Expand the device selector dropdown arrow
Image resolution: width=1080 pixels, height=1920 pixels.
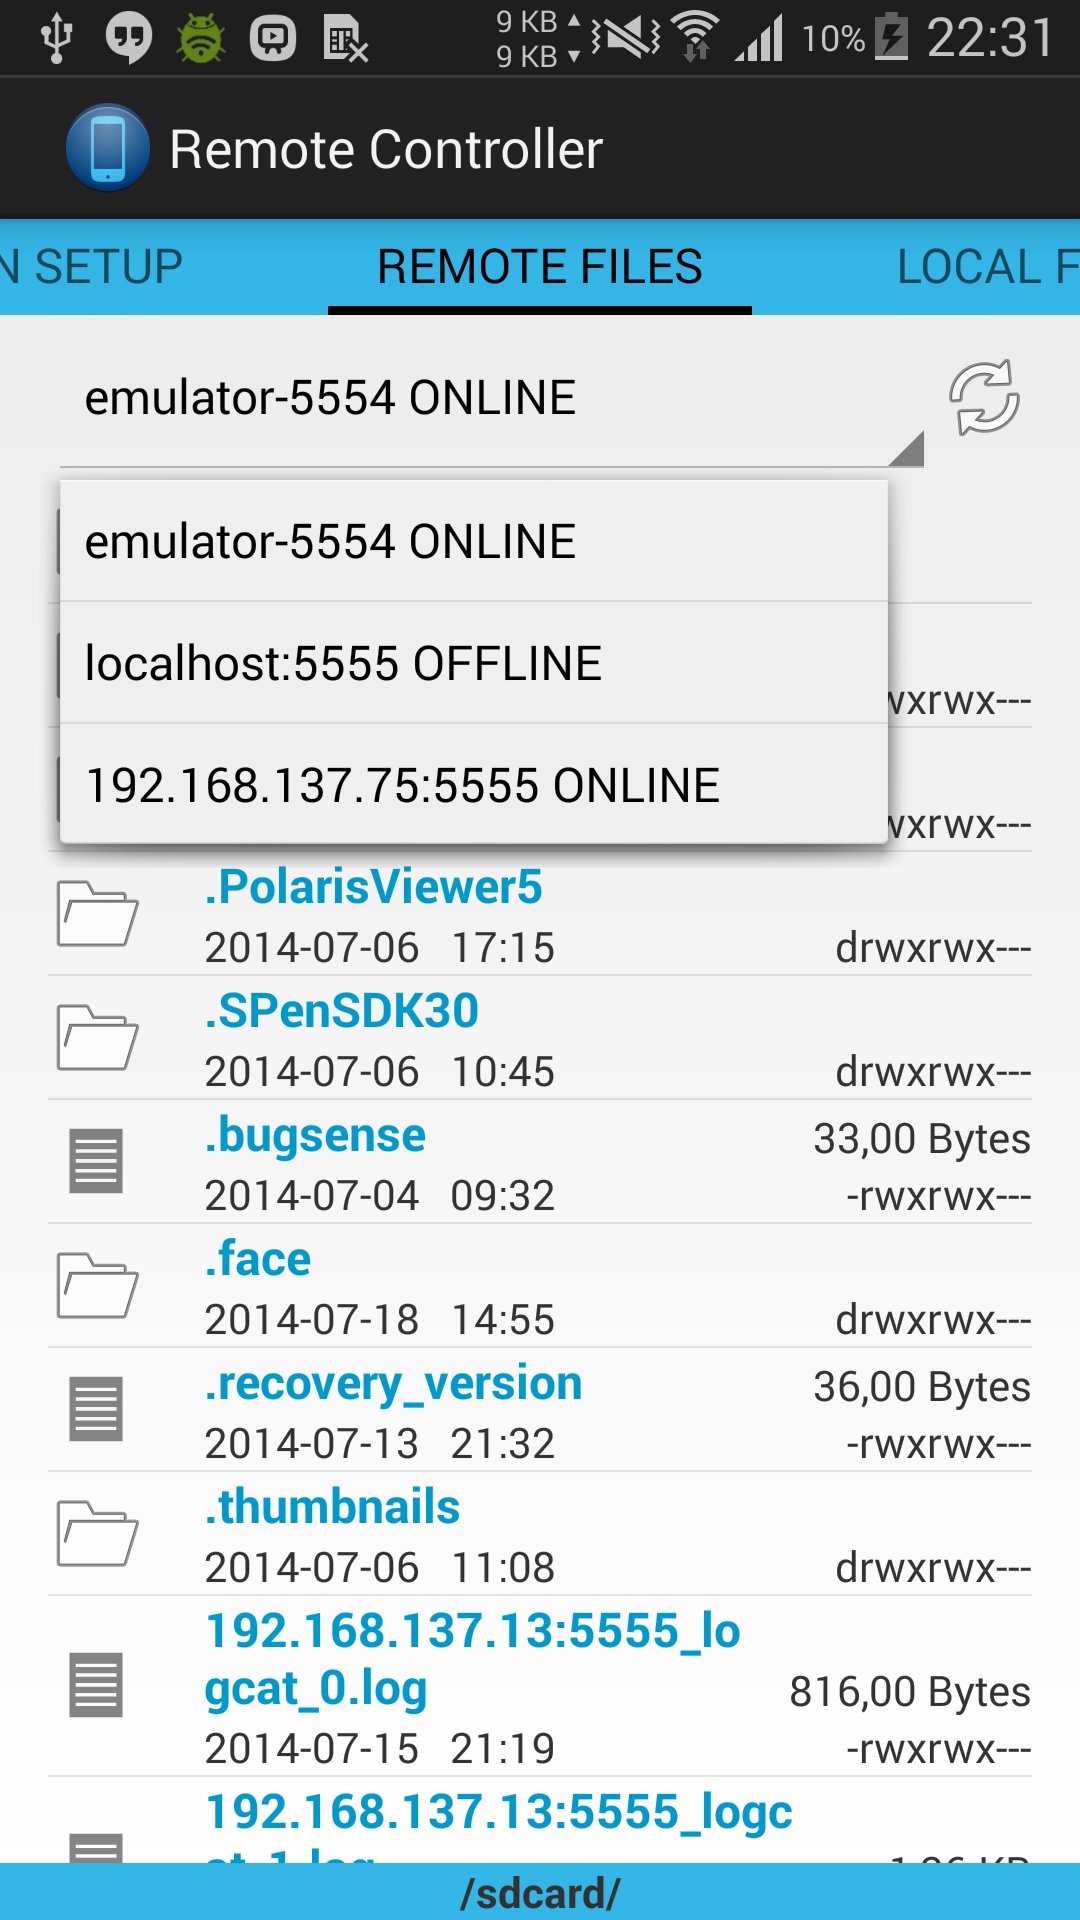[x=906, y=448]
